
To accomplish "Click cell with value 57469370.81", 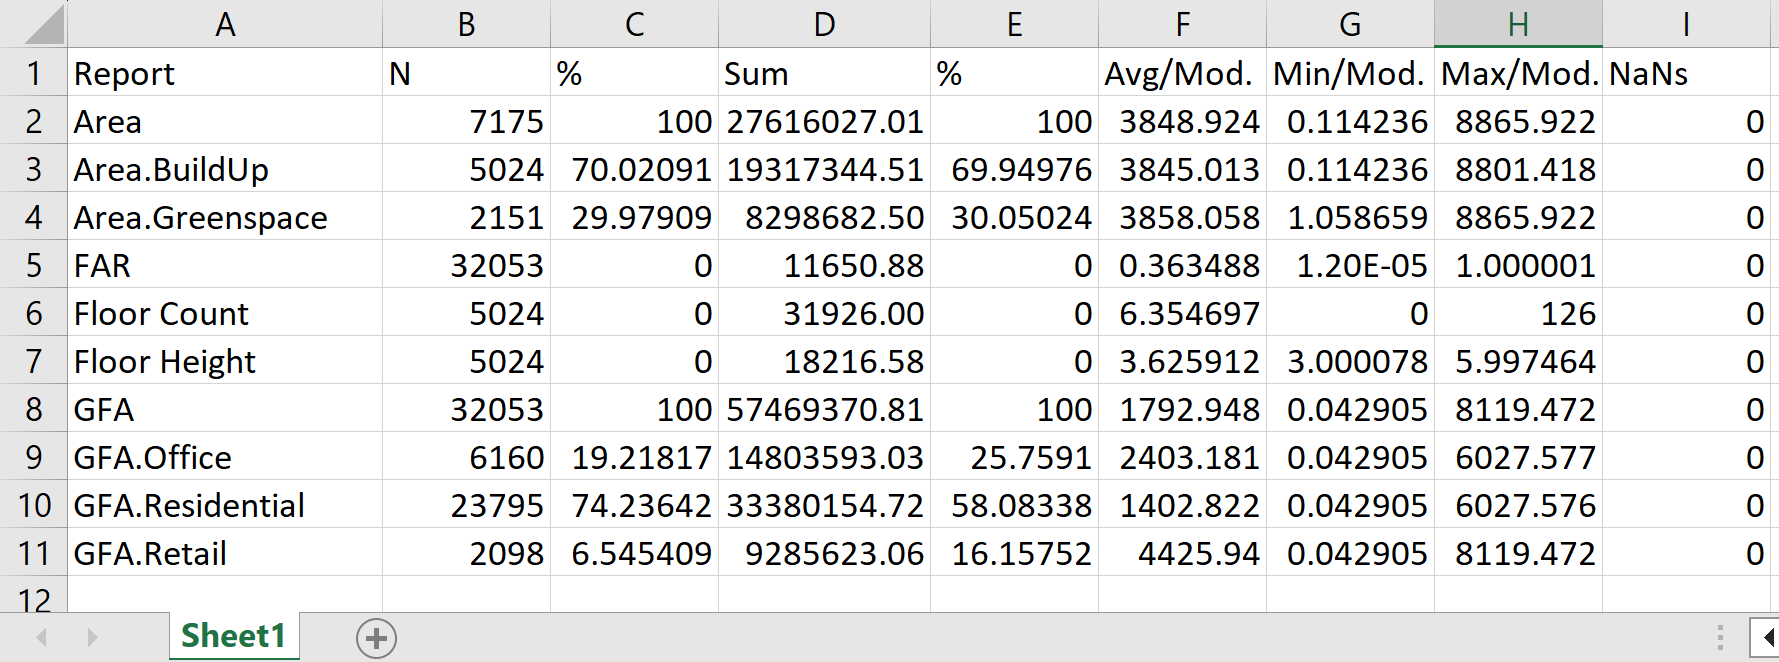I will click(824, 409).
